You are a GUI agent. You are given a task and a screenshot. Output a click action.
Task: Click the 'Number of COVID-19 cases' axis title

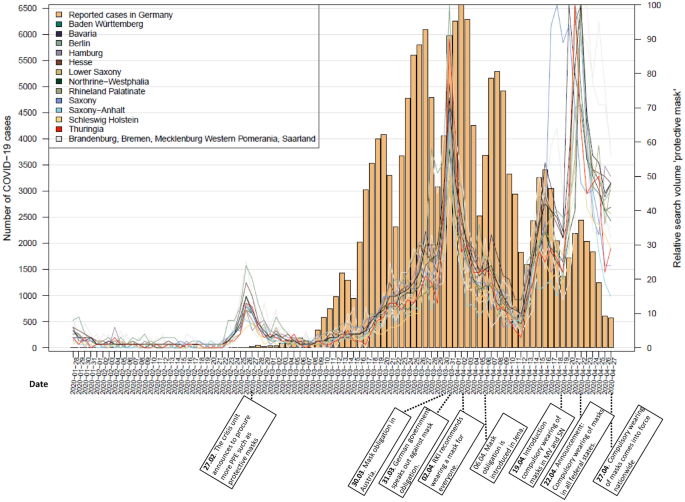tap(7, 178)
